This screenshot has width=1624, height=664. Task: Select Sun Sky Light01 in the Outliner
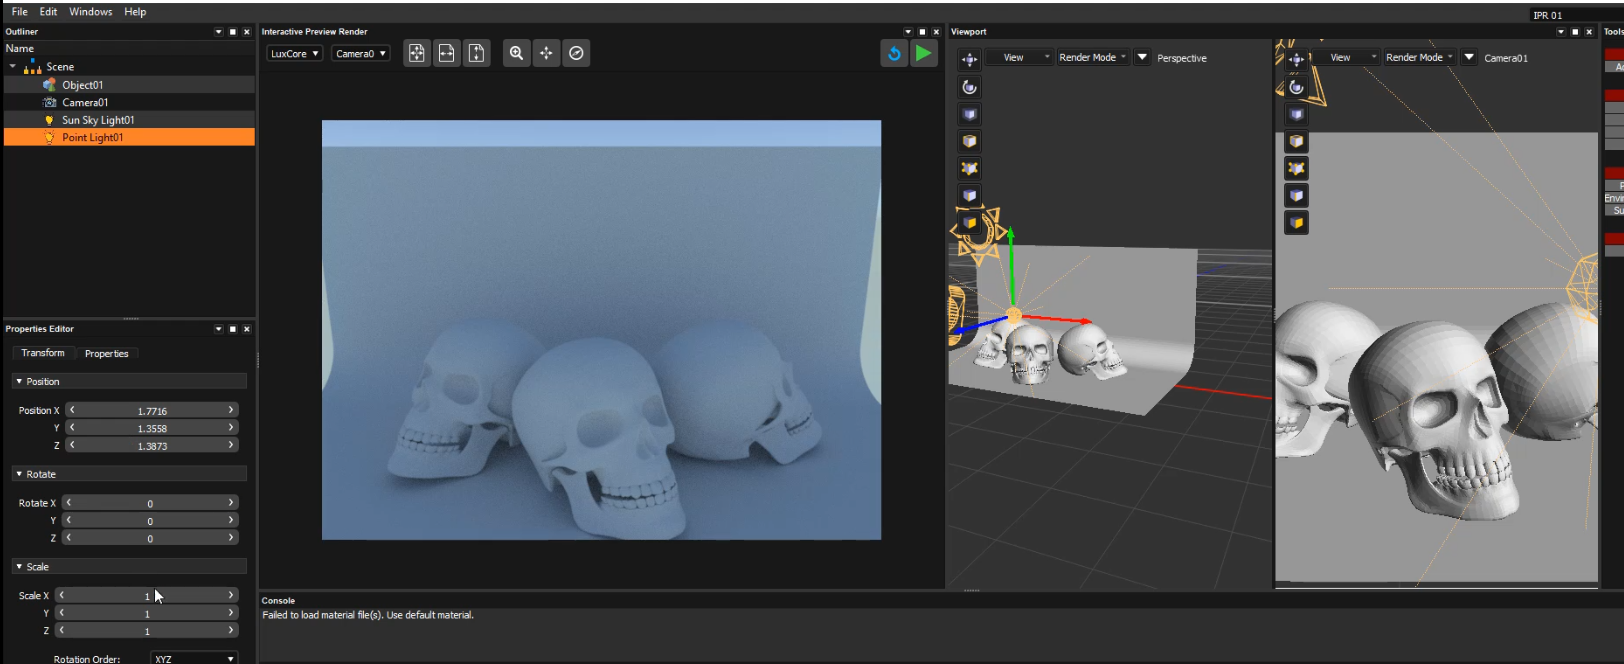pos(98,120)
